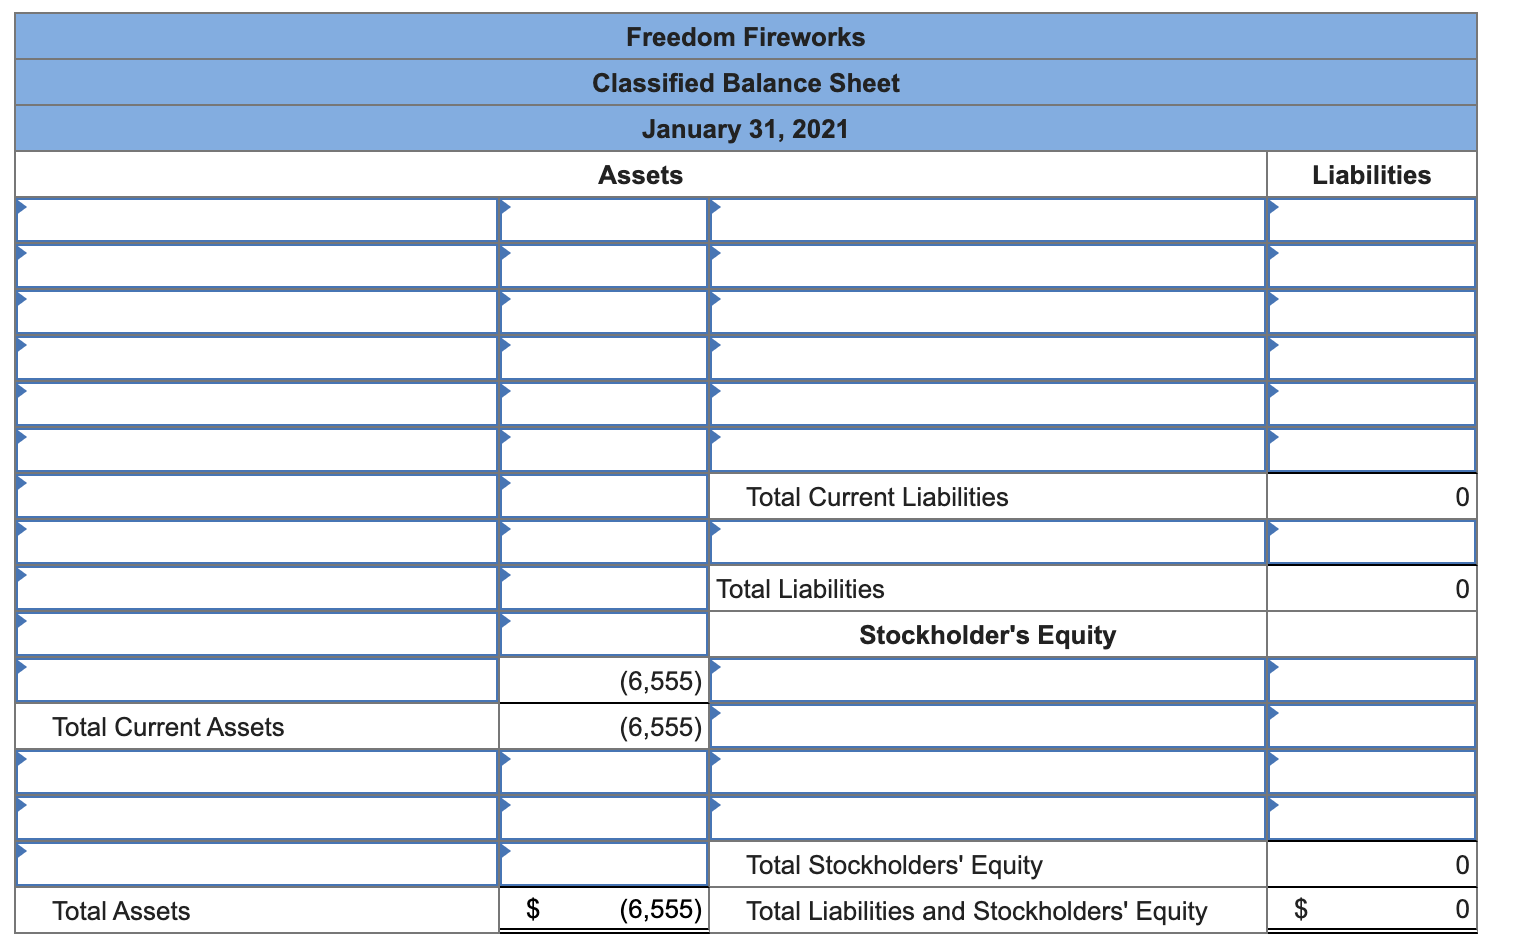Open the asset name dropdown directly above Total Assets
Viewport: 1518px width, 950px height.
click(257, 864)
